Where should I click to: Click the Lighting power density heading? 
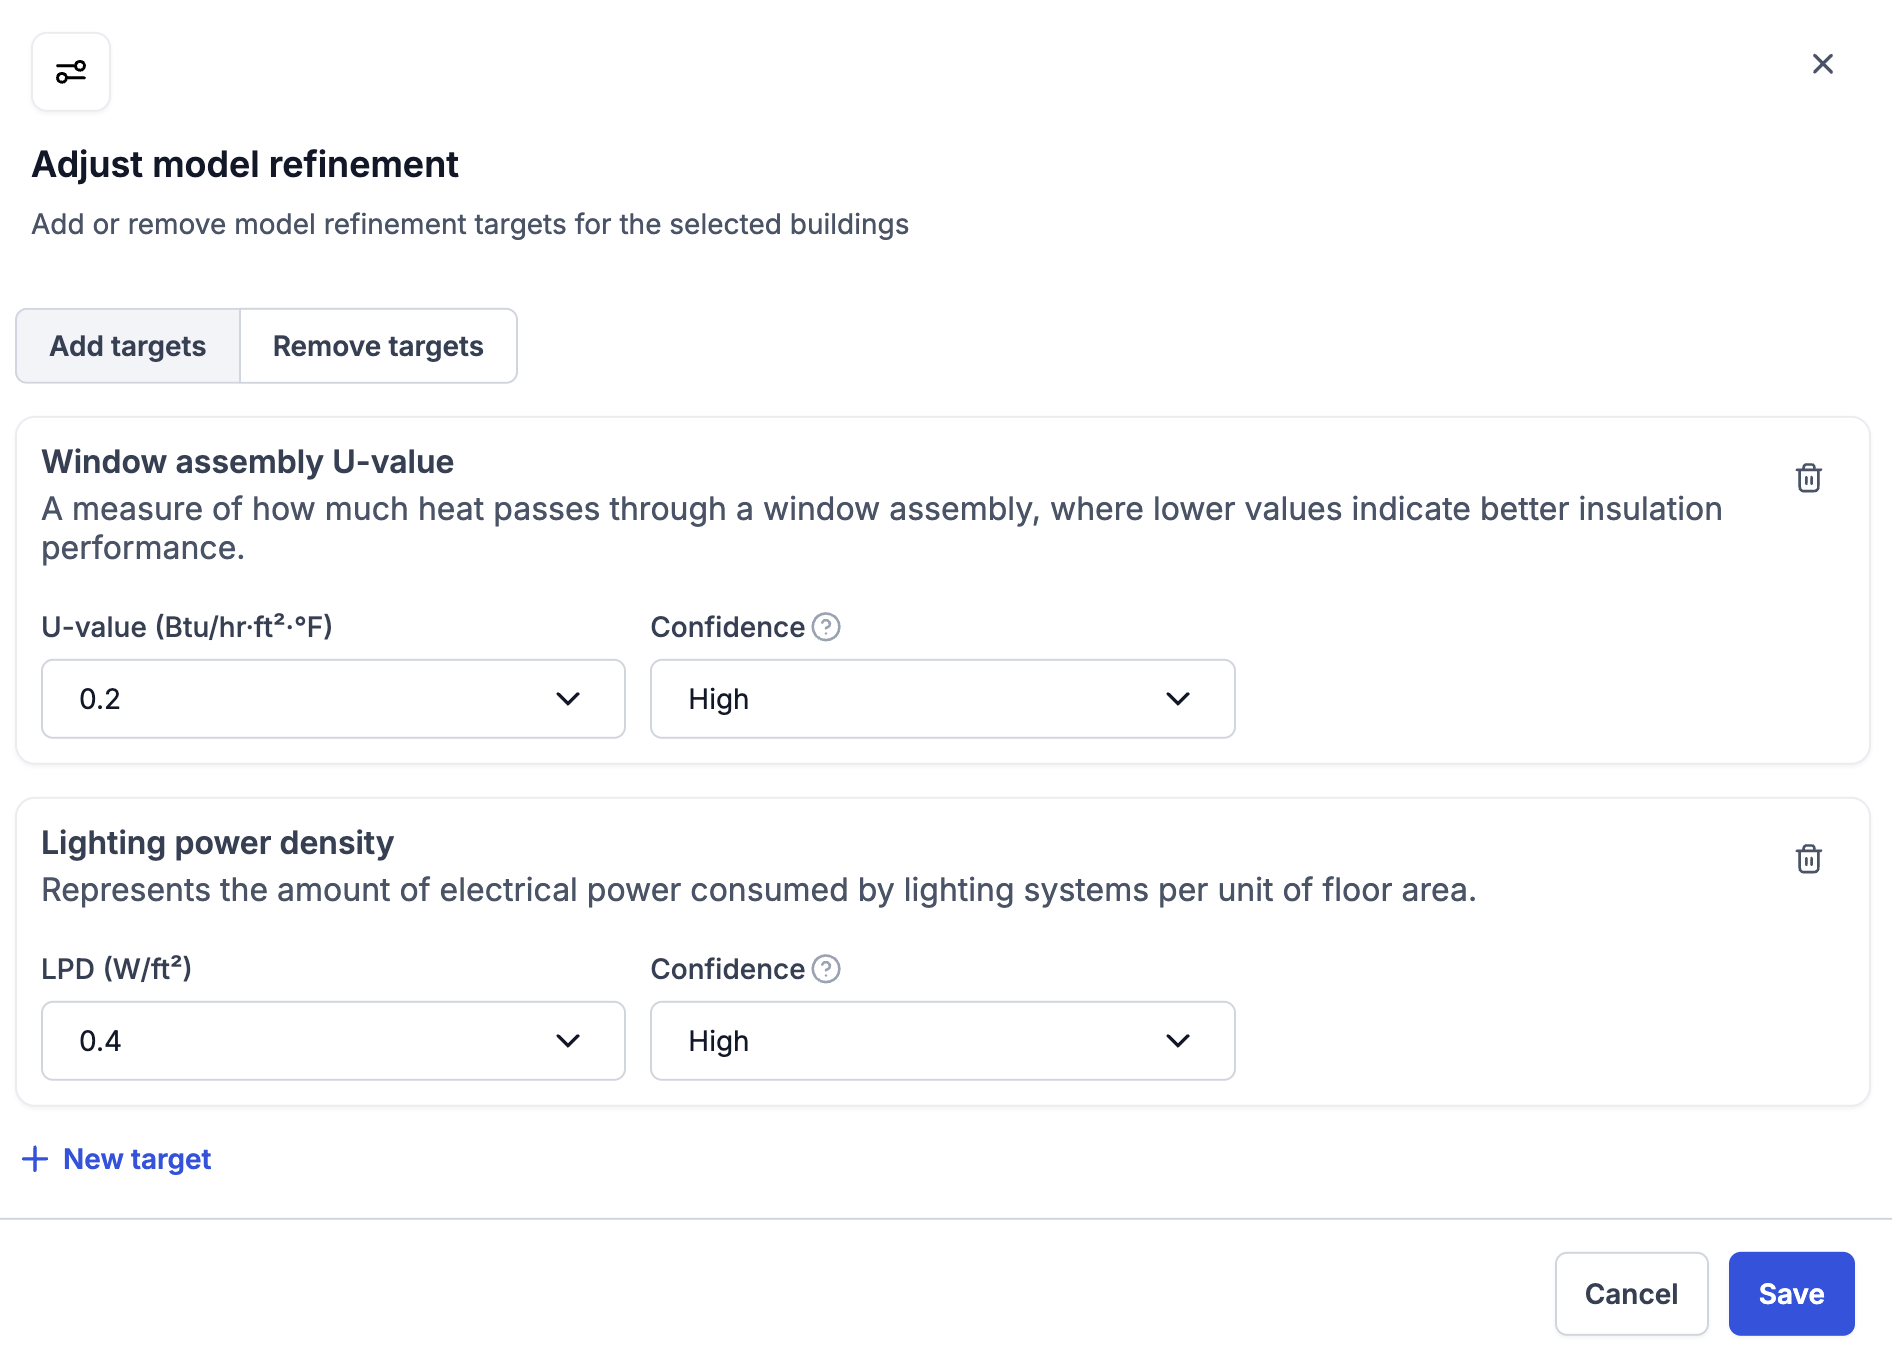pyautogui.click(x=218, y=843)
